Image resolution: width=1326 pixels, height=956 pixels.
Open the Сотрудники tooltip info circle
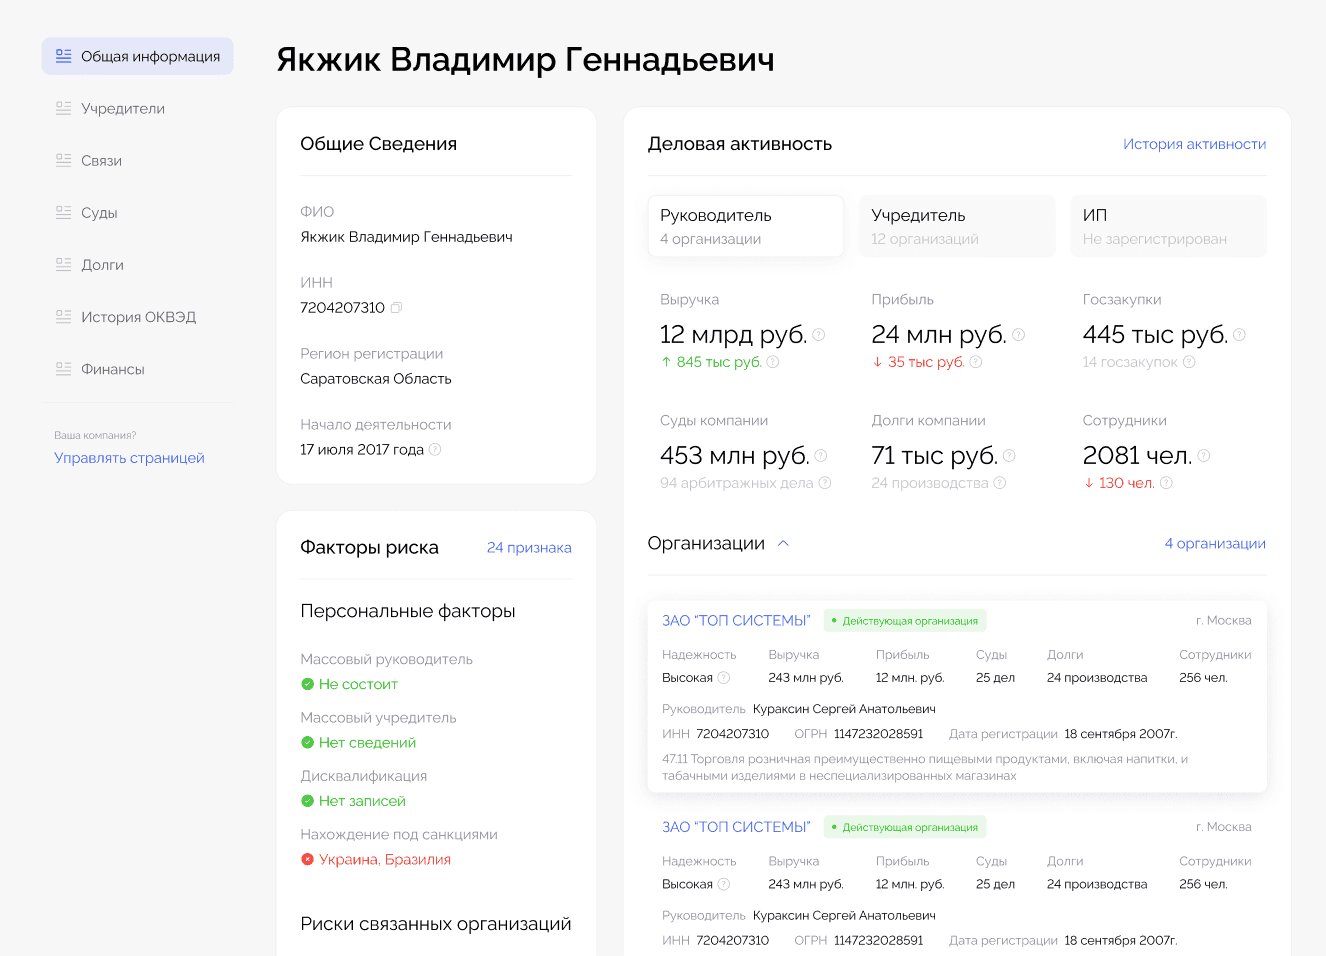click(1205, 455)
